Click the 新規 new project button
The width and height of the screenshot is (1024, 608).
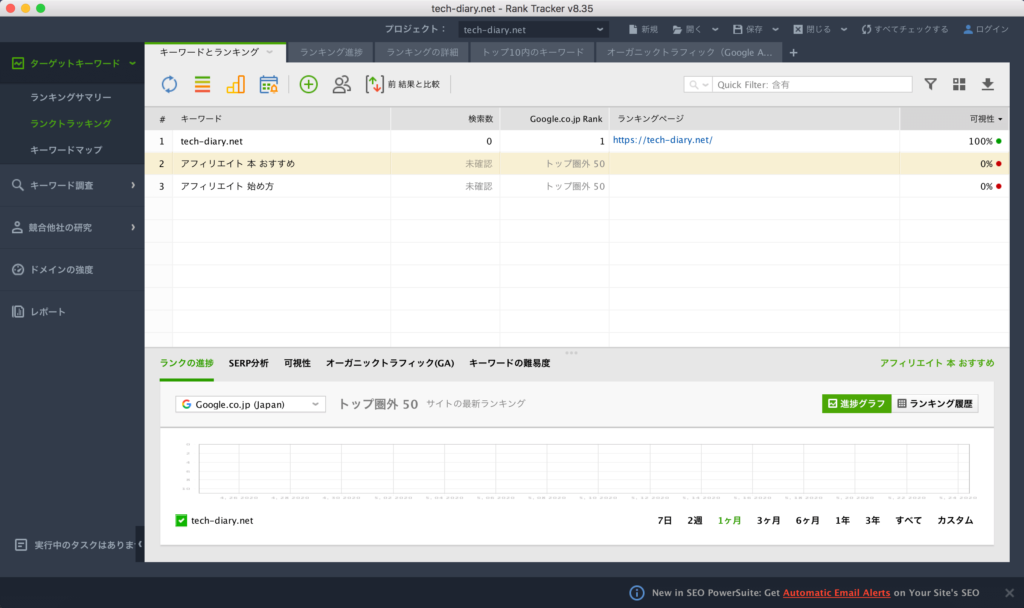(643, 29)
